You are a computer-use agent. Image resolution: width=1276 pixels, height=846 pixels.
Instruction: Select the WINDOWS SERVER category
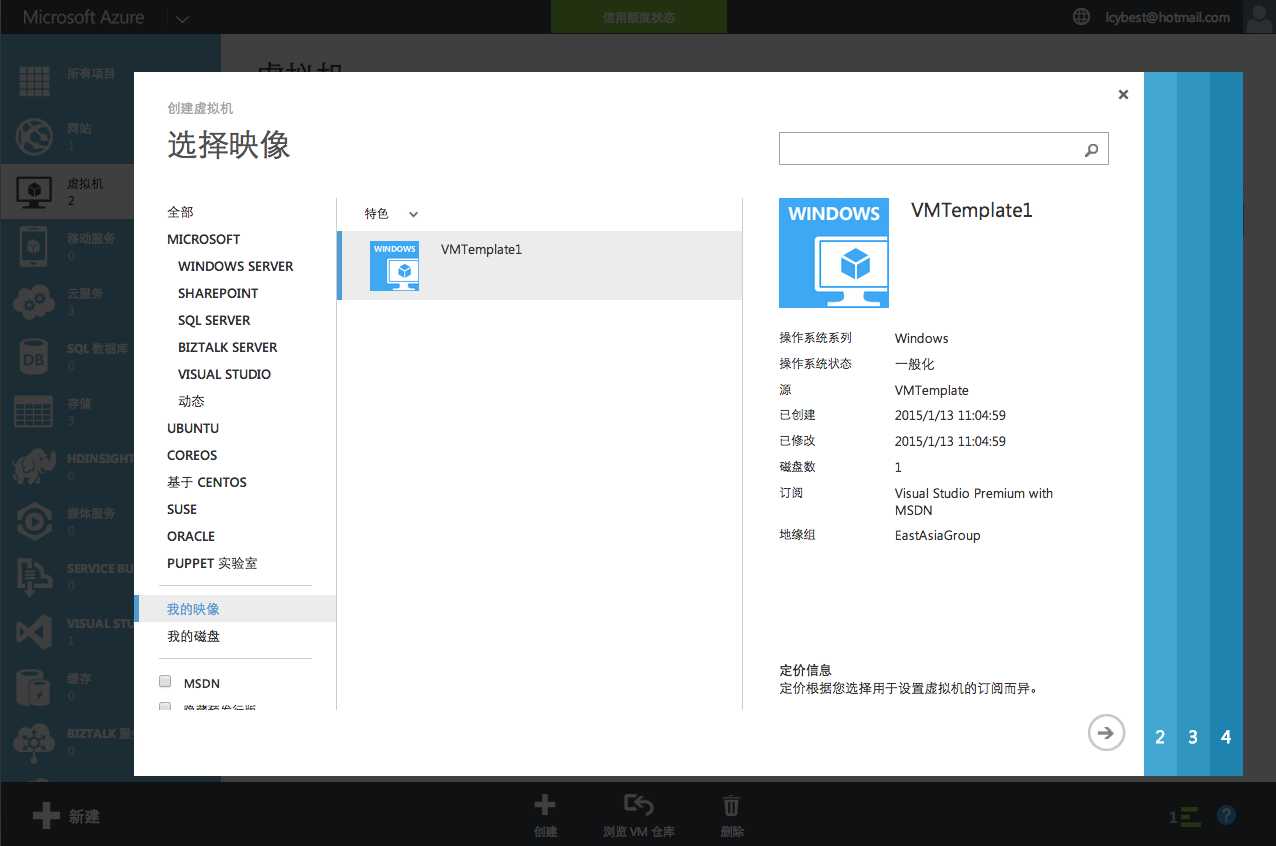pos(236,266)
